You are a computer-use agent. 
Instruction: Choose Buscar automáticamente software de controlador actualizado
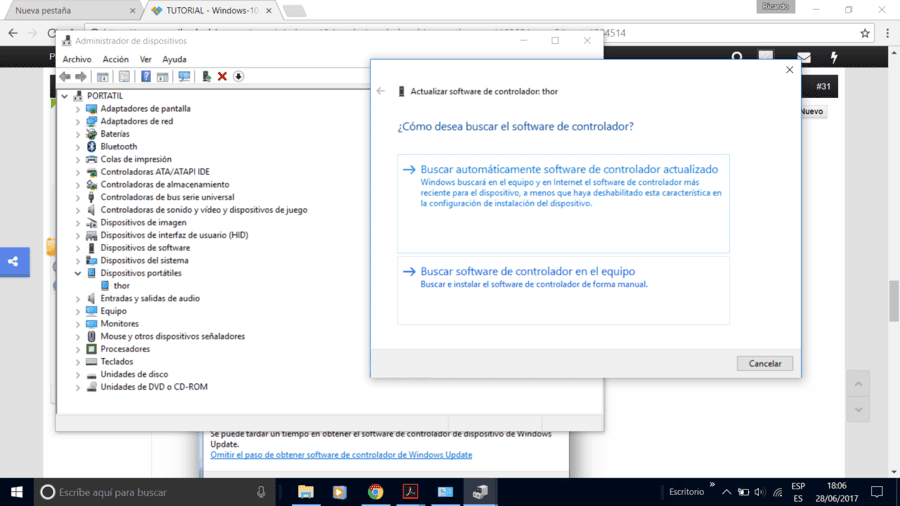pyautogui.click(x=563, y=203)
